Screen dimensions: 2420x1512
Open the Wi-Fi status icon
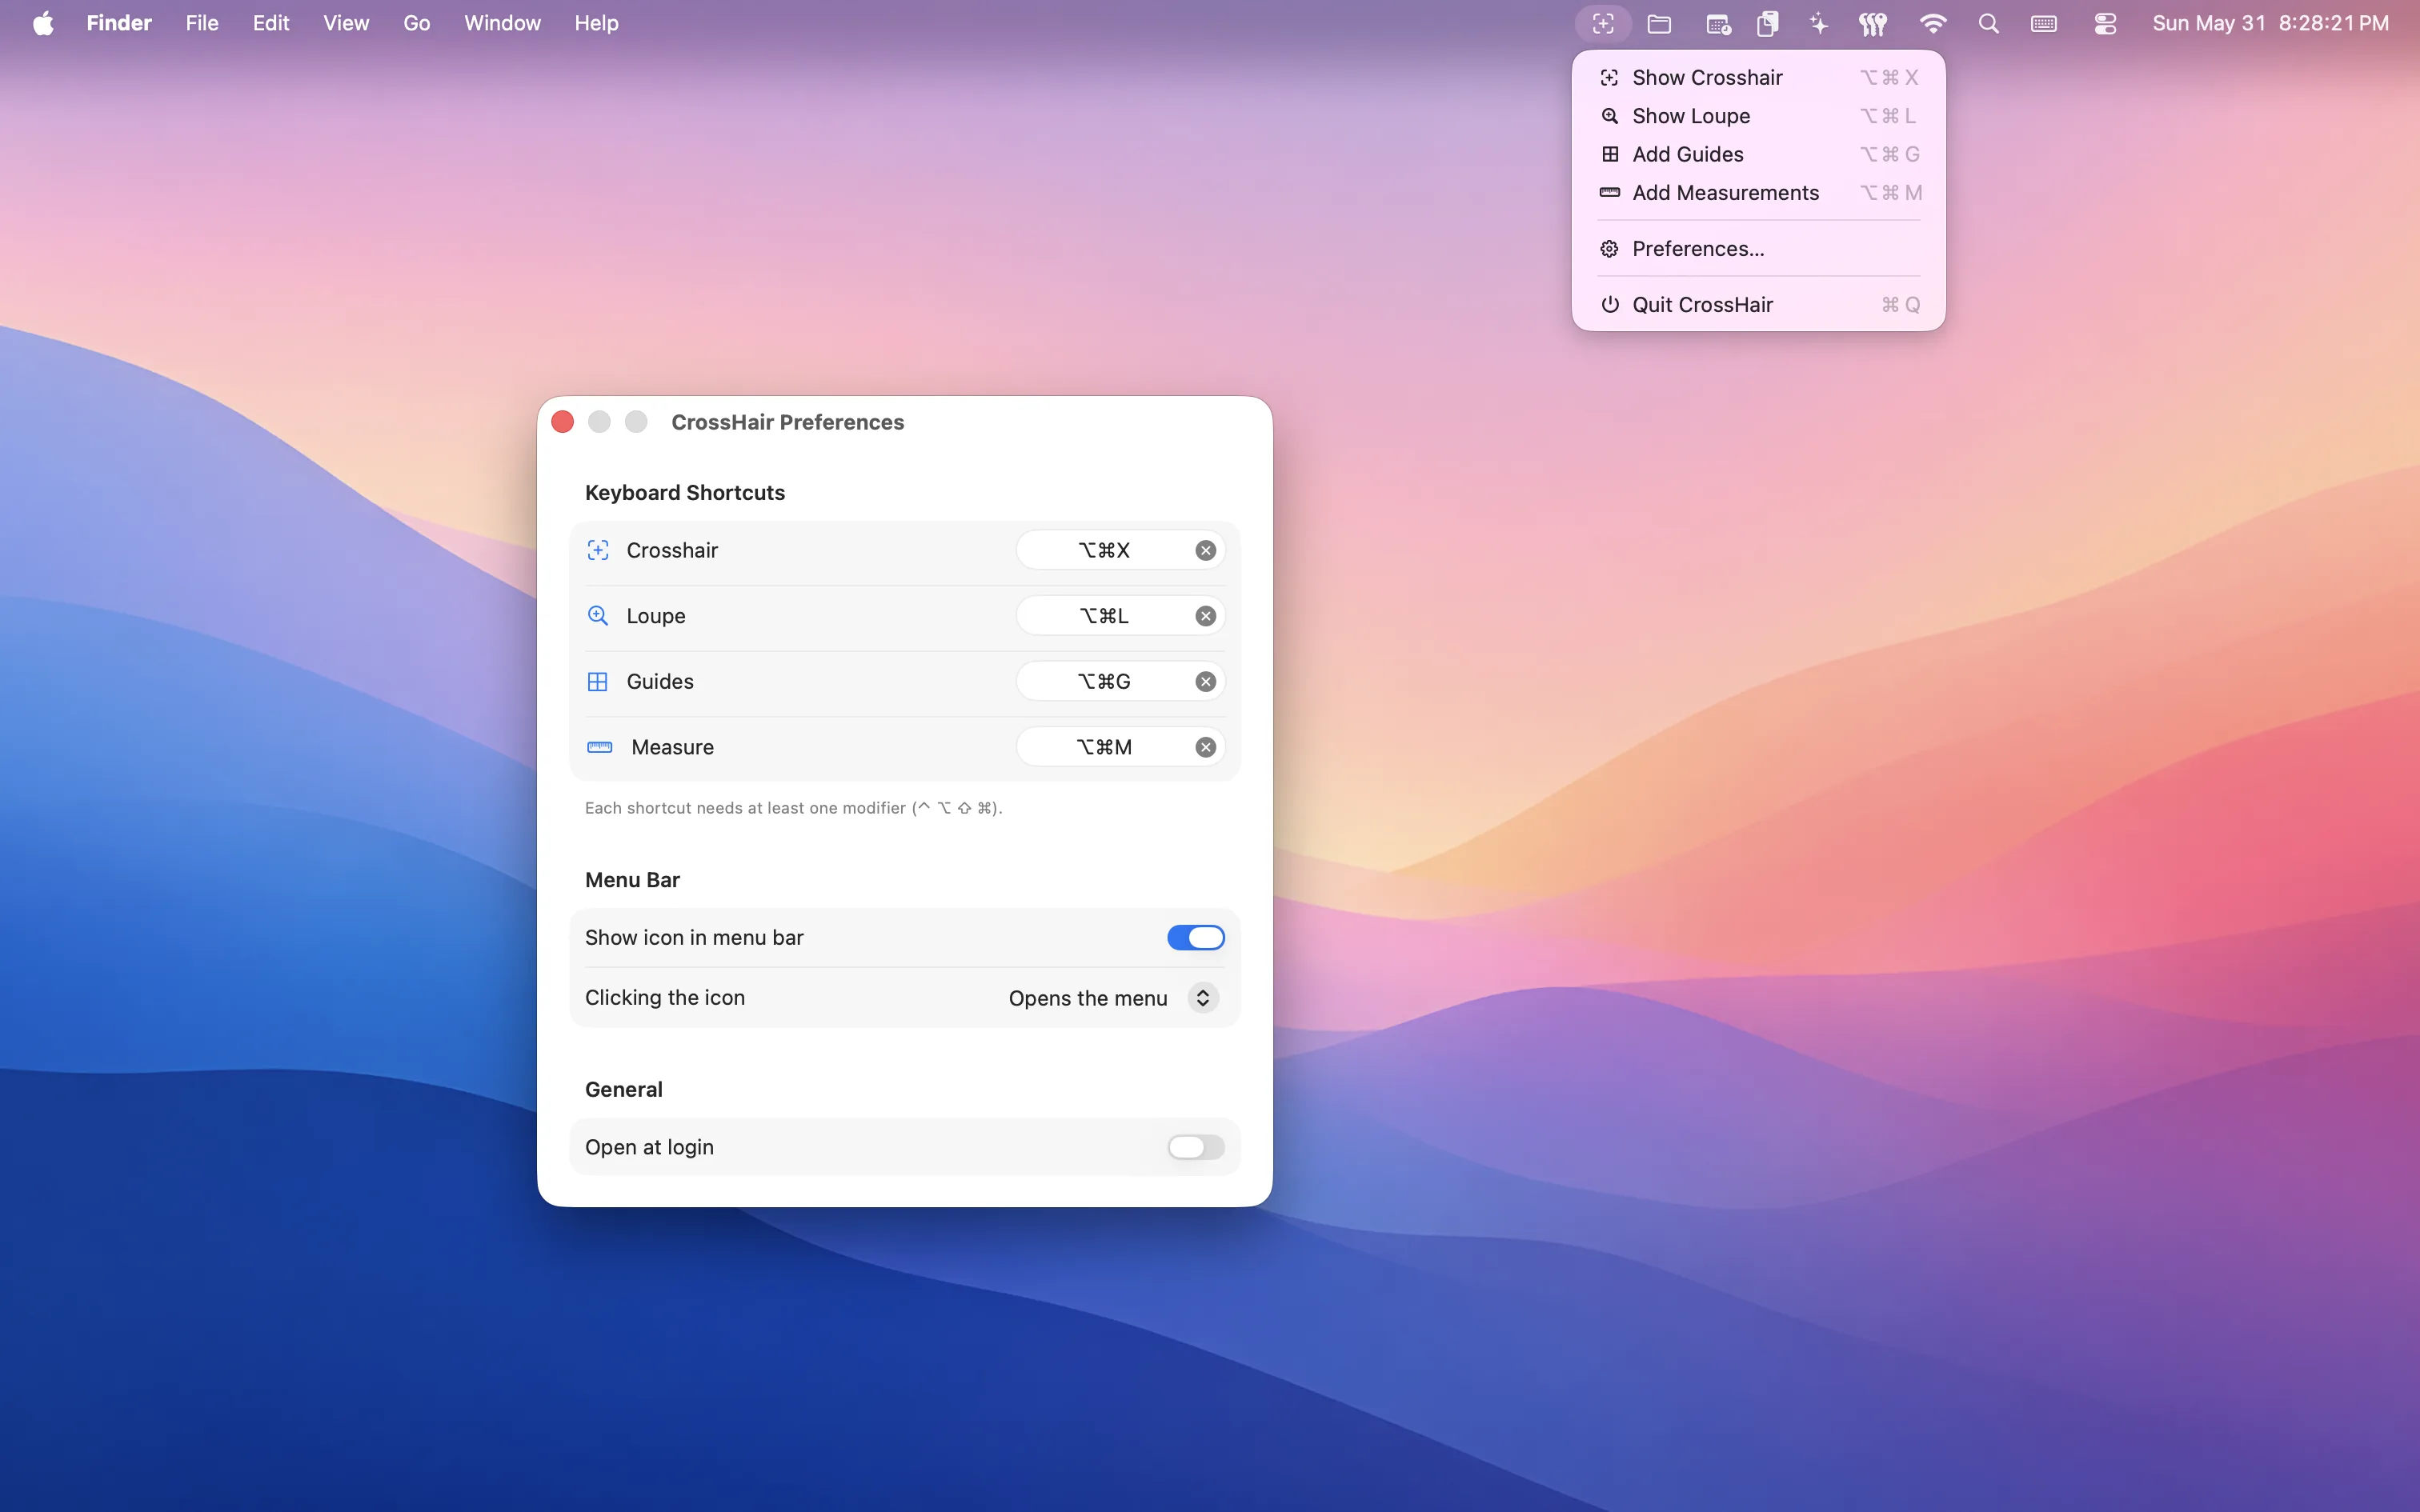[x=1933, y=23]
